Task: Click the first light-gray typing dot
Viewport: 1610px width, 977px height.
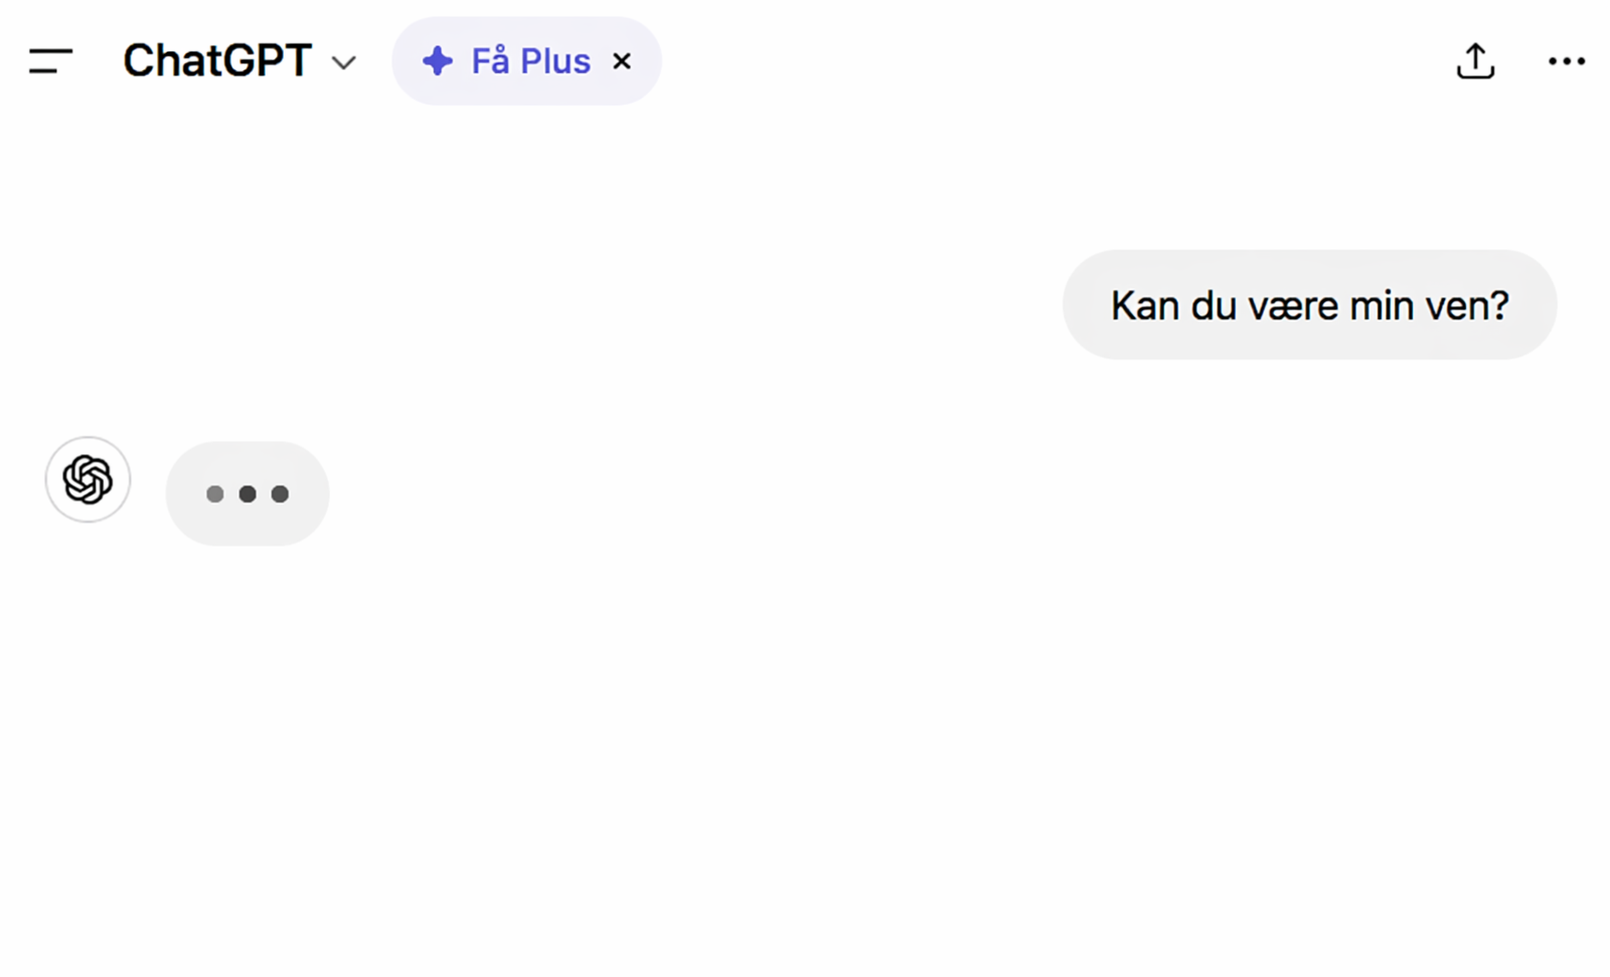Action: click(214, 494)
